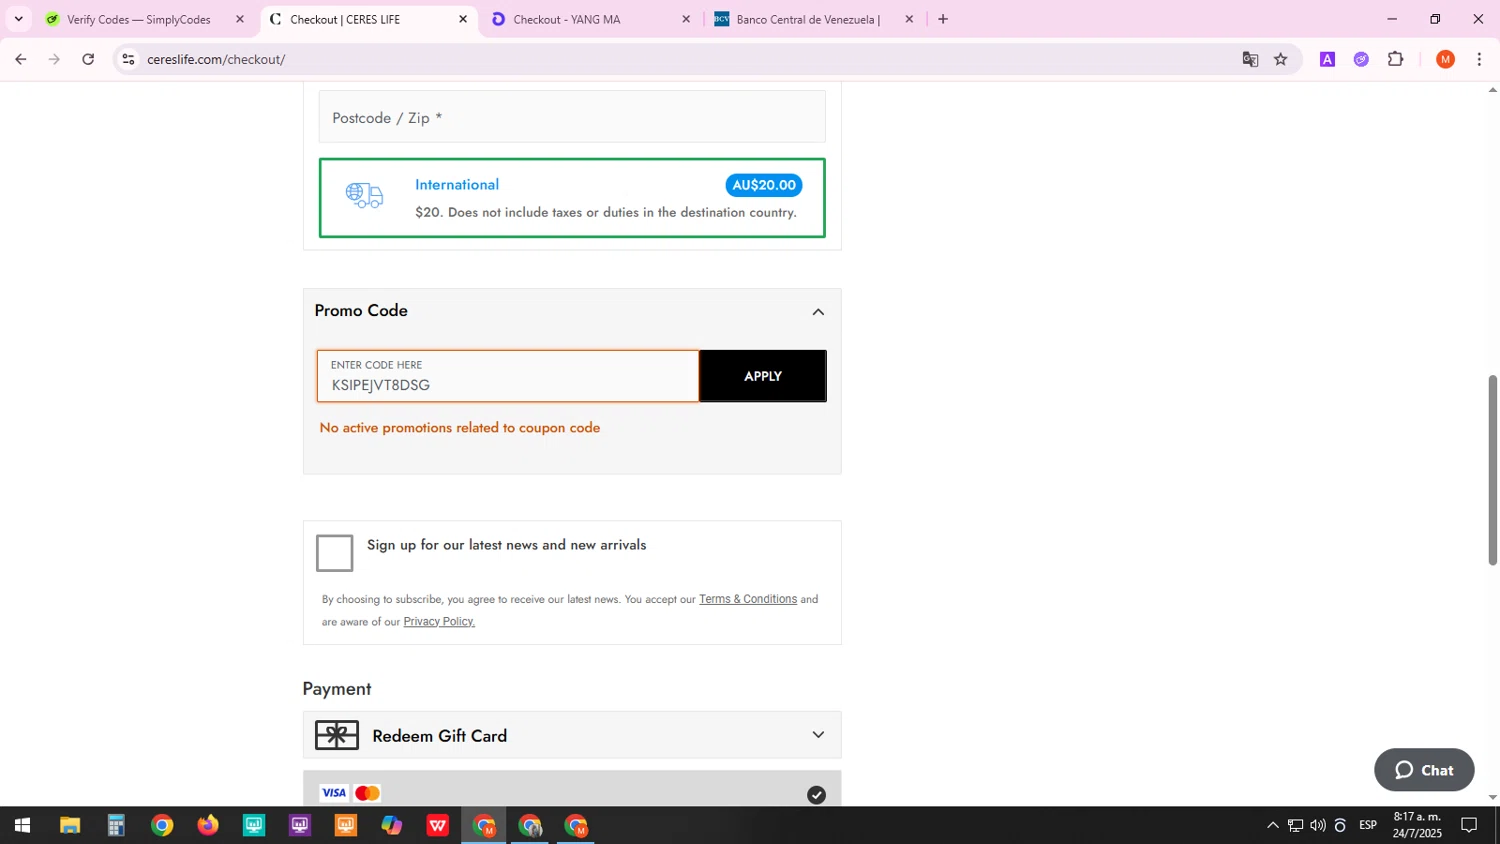Open the Chrome profile avatar M
This screenshot has height=844, width=1500.
[x=1445, y=60]
